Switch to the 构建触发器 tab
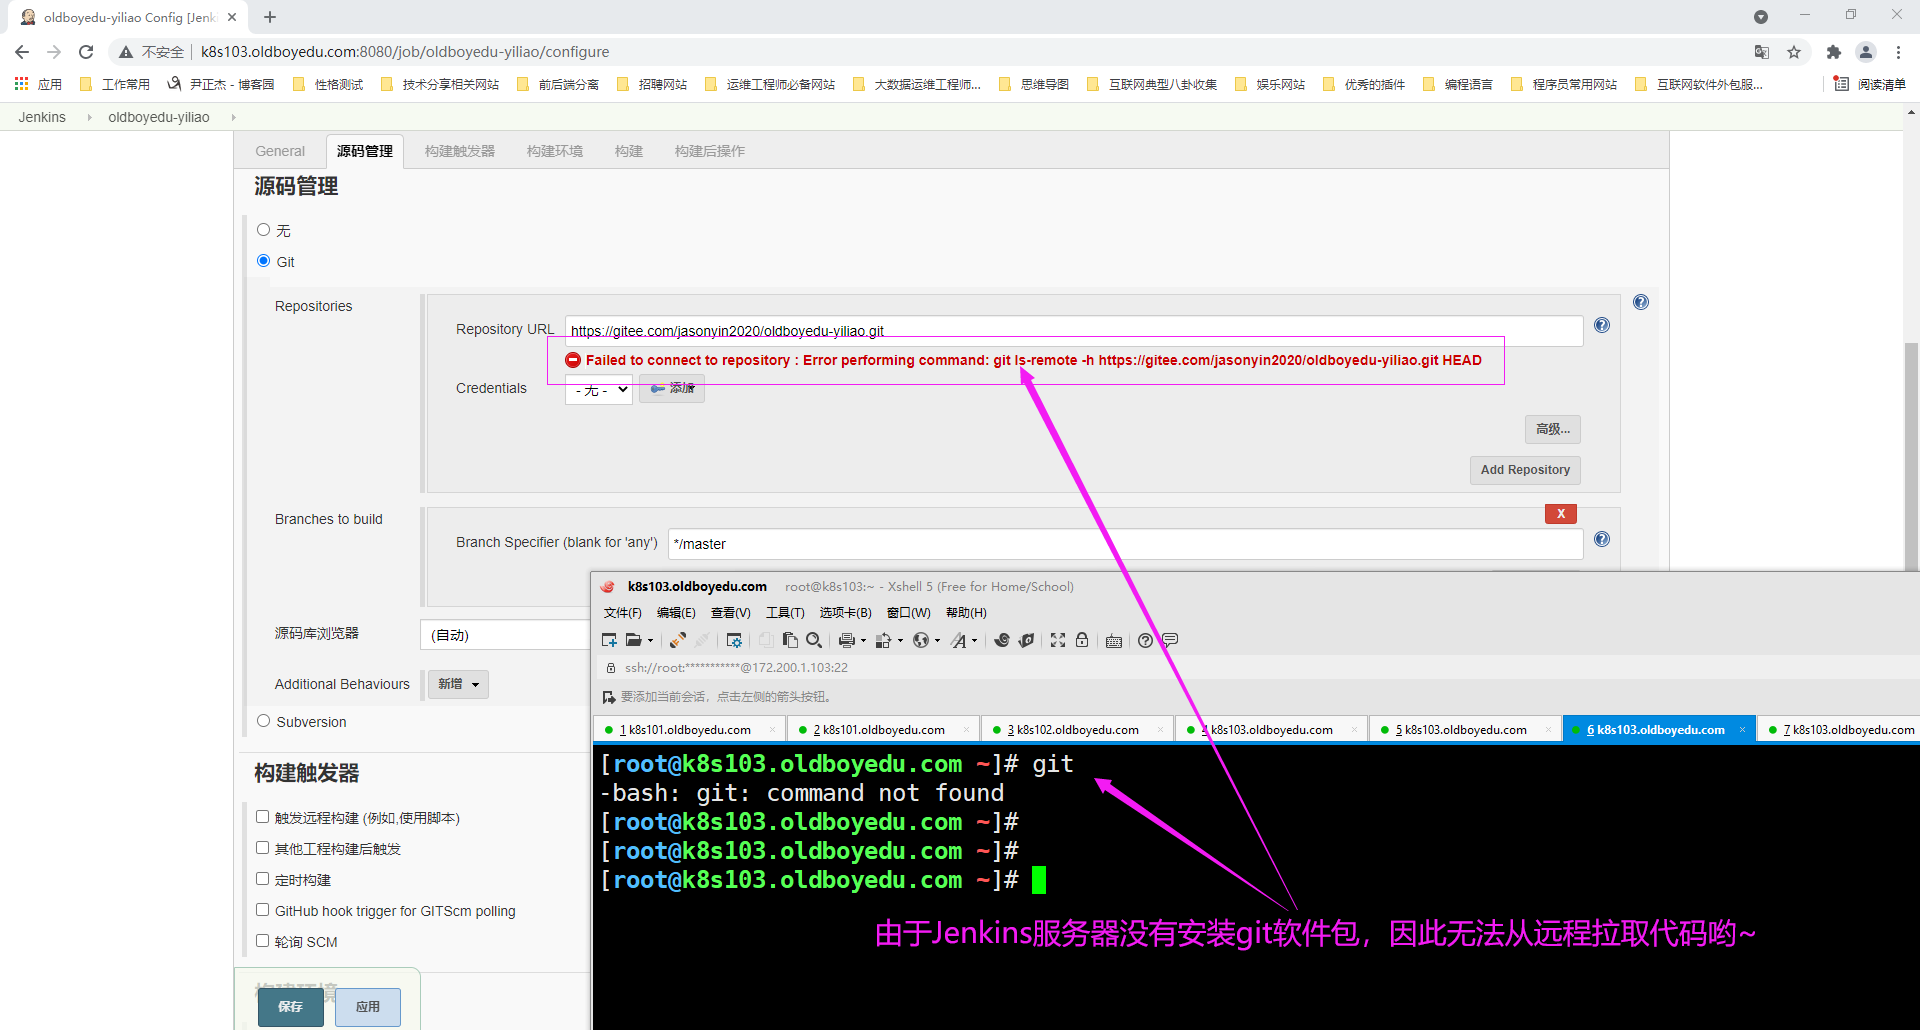The image size is (1920, 1030). point(459,151)
